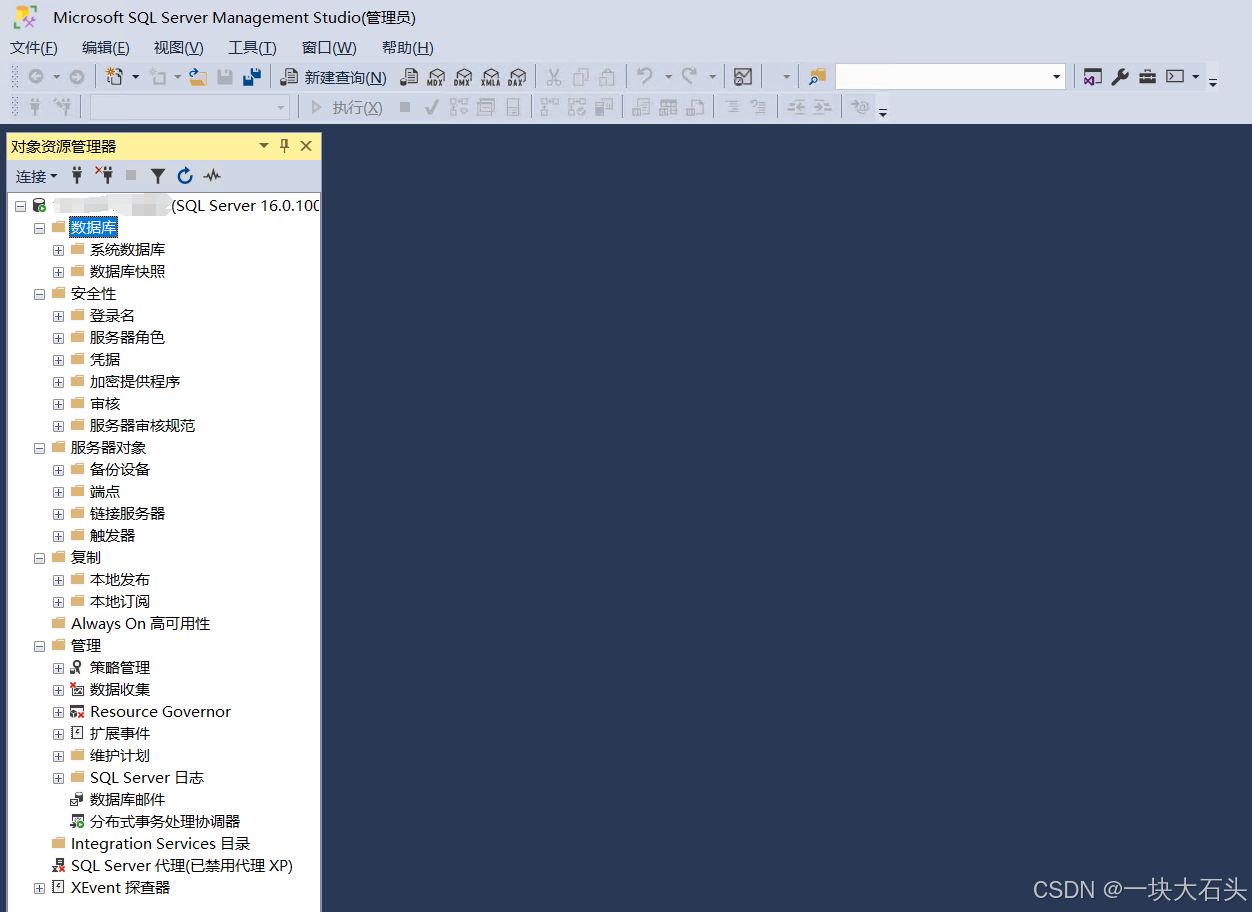The width and height of the screenshot is (1252, 912).
Task: Click the Disconnect plug icon
Action: 104,176
